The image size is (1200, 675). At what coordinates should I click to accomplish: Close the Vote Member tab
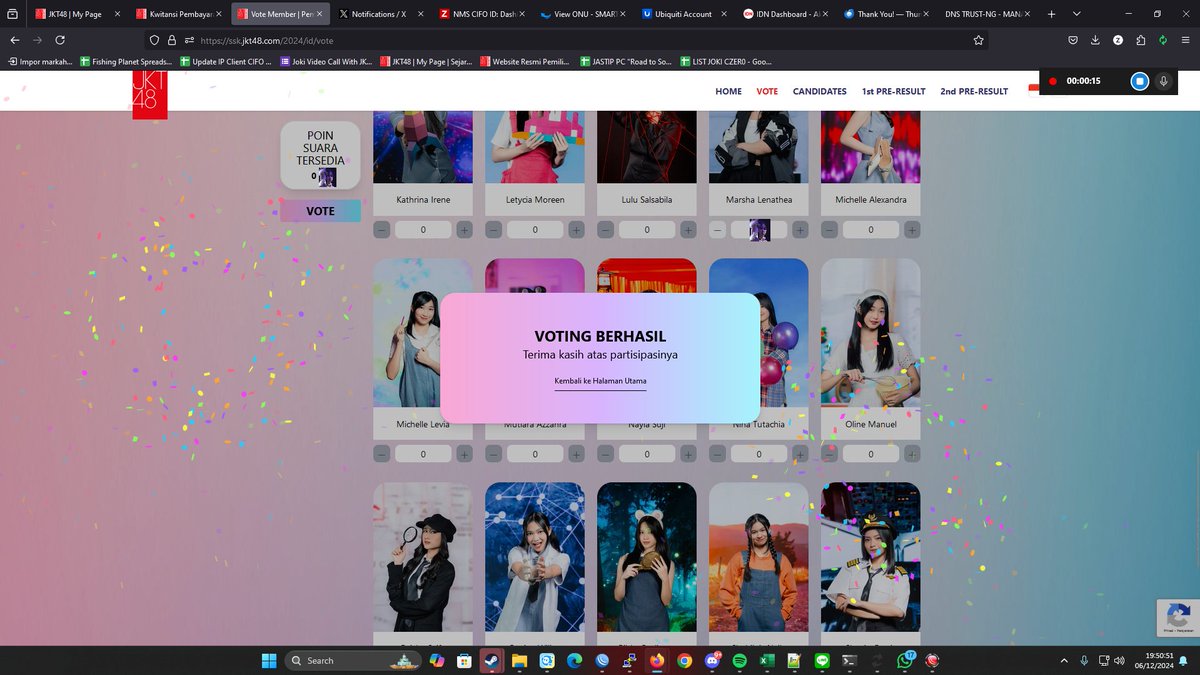[x=320, y=14]
